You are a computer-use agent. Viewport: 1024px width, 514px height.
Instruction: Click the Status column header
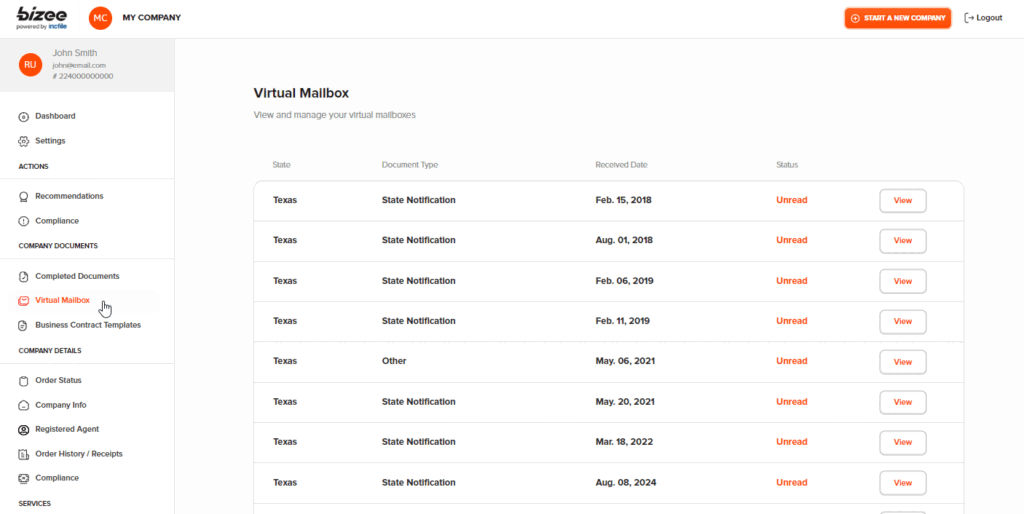click(787, 165)
